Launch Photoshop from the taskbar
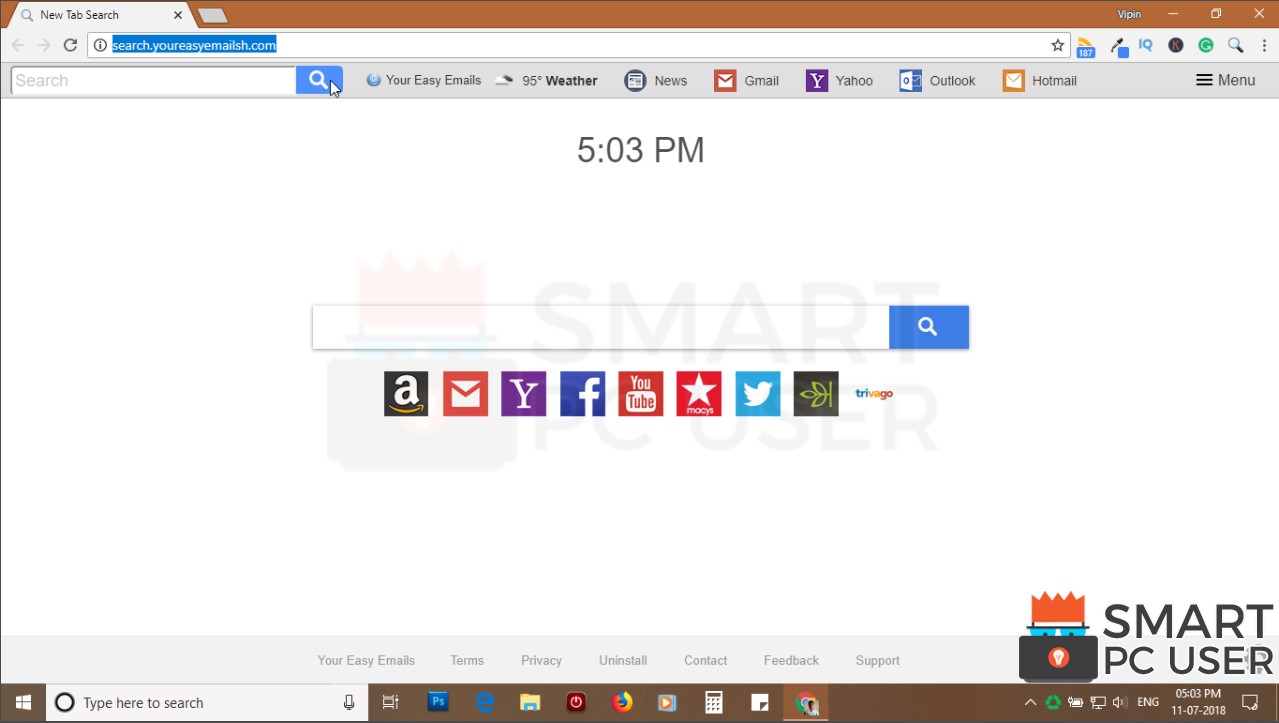The height and width of the screenshot is (723, 1279). 438,703
